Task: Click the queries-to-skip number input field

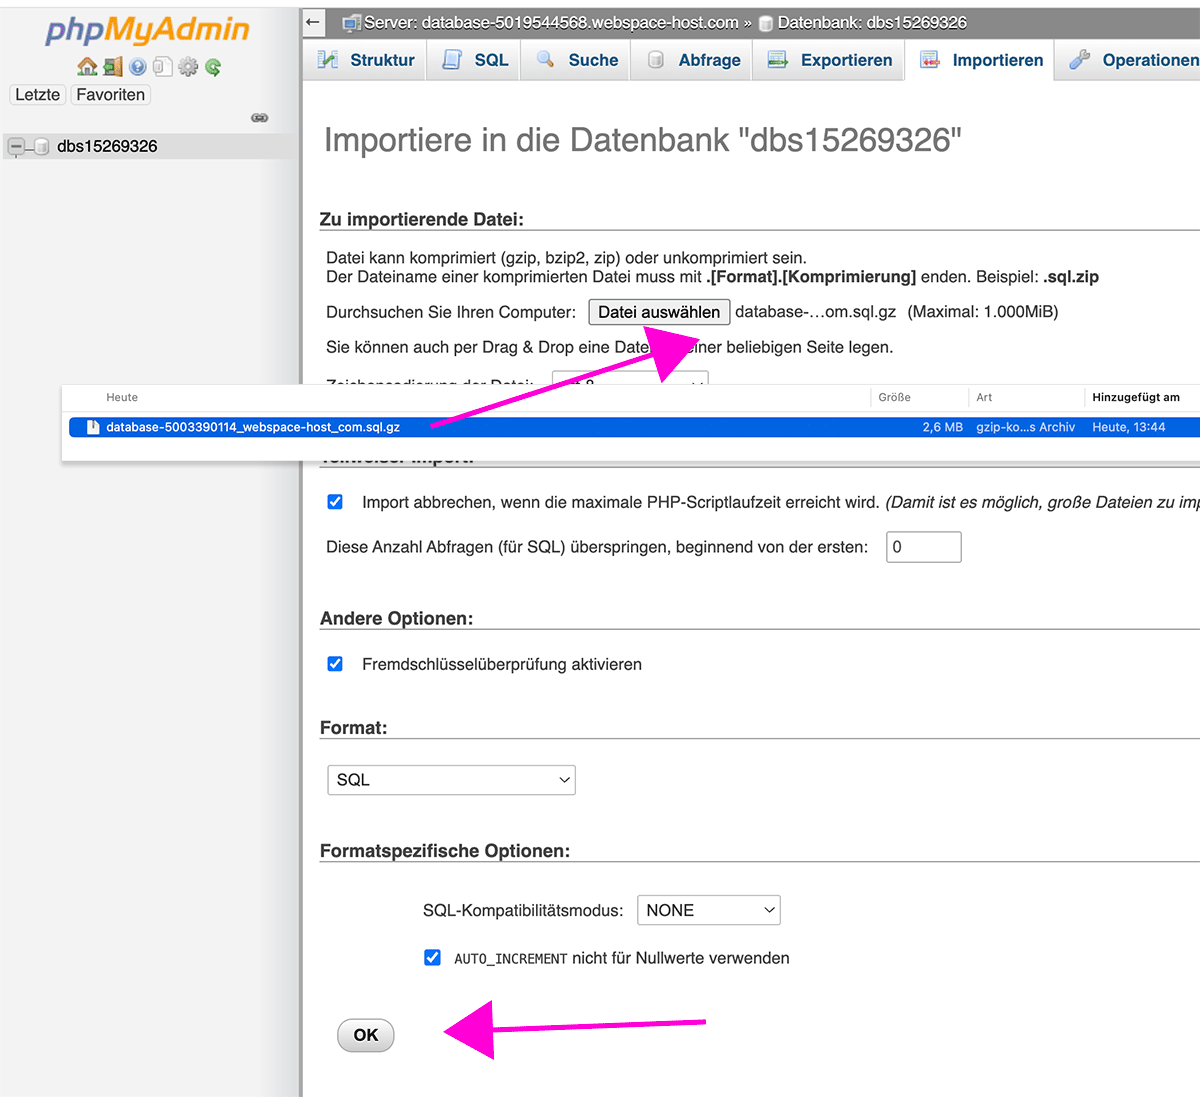Action: point(923,547)
